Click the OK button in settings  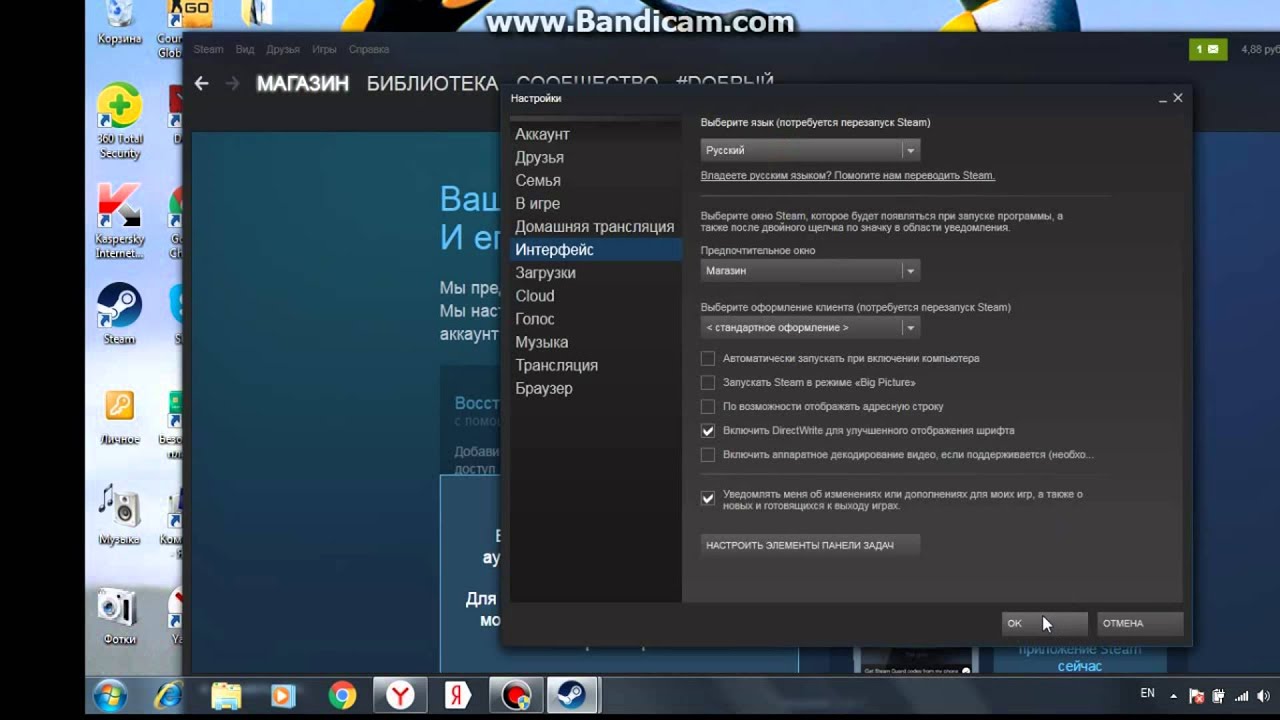tap(1044, 623)
